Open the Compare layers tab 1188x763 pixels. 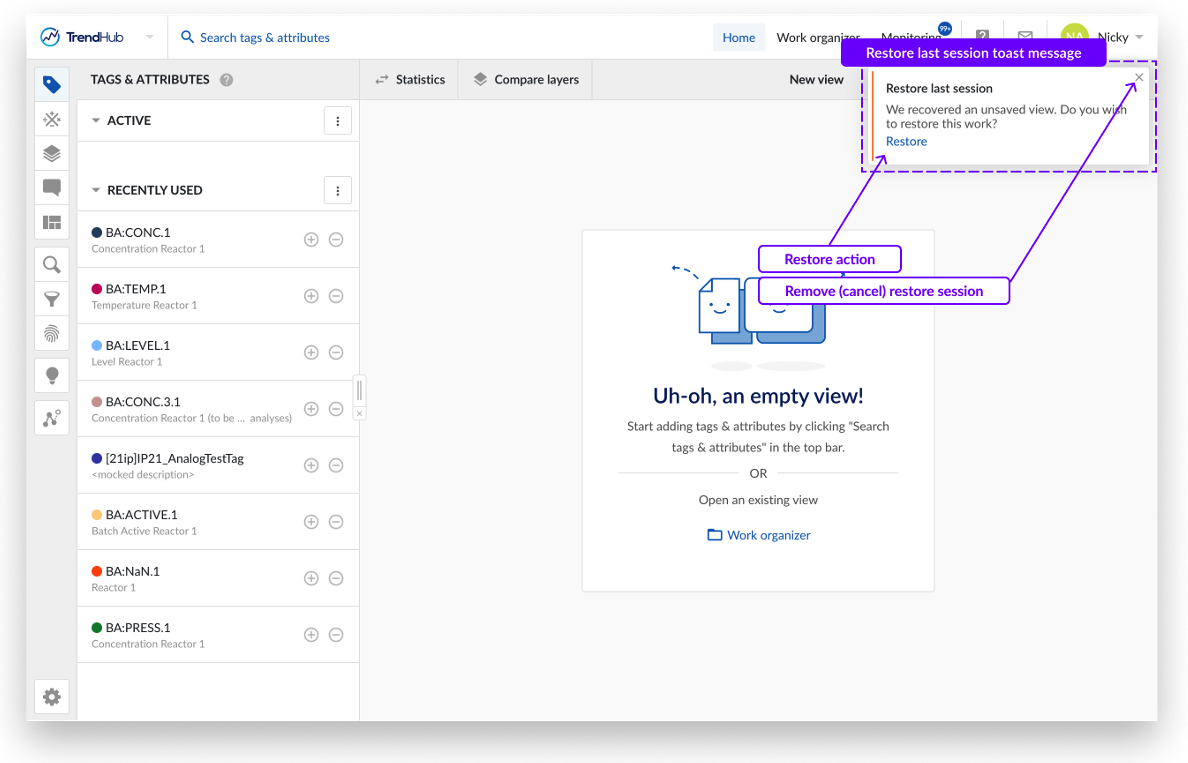pyautogui.click(x=526, y=80)
